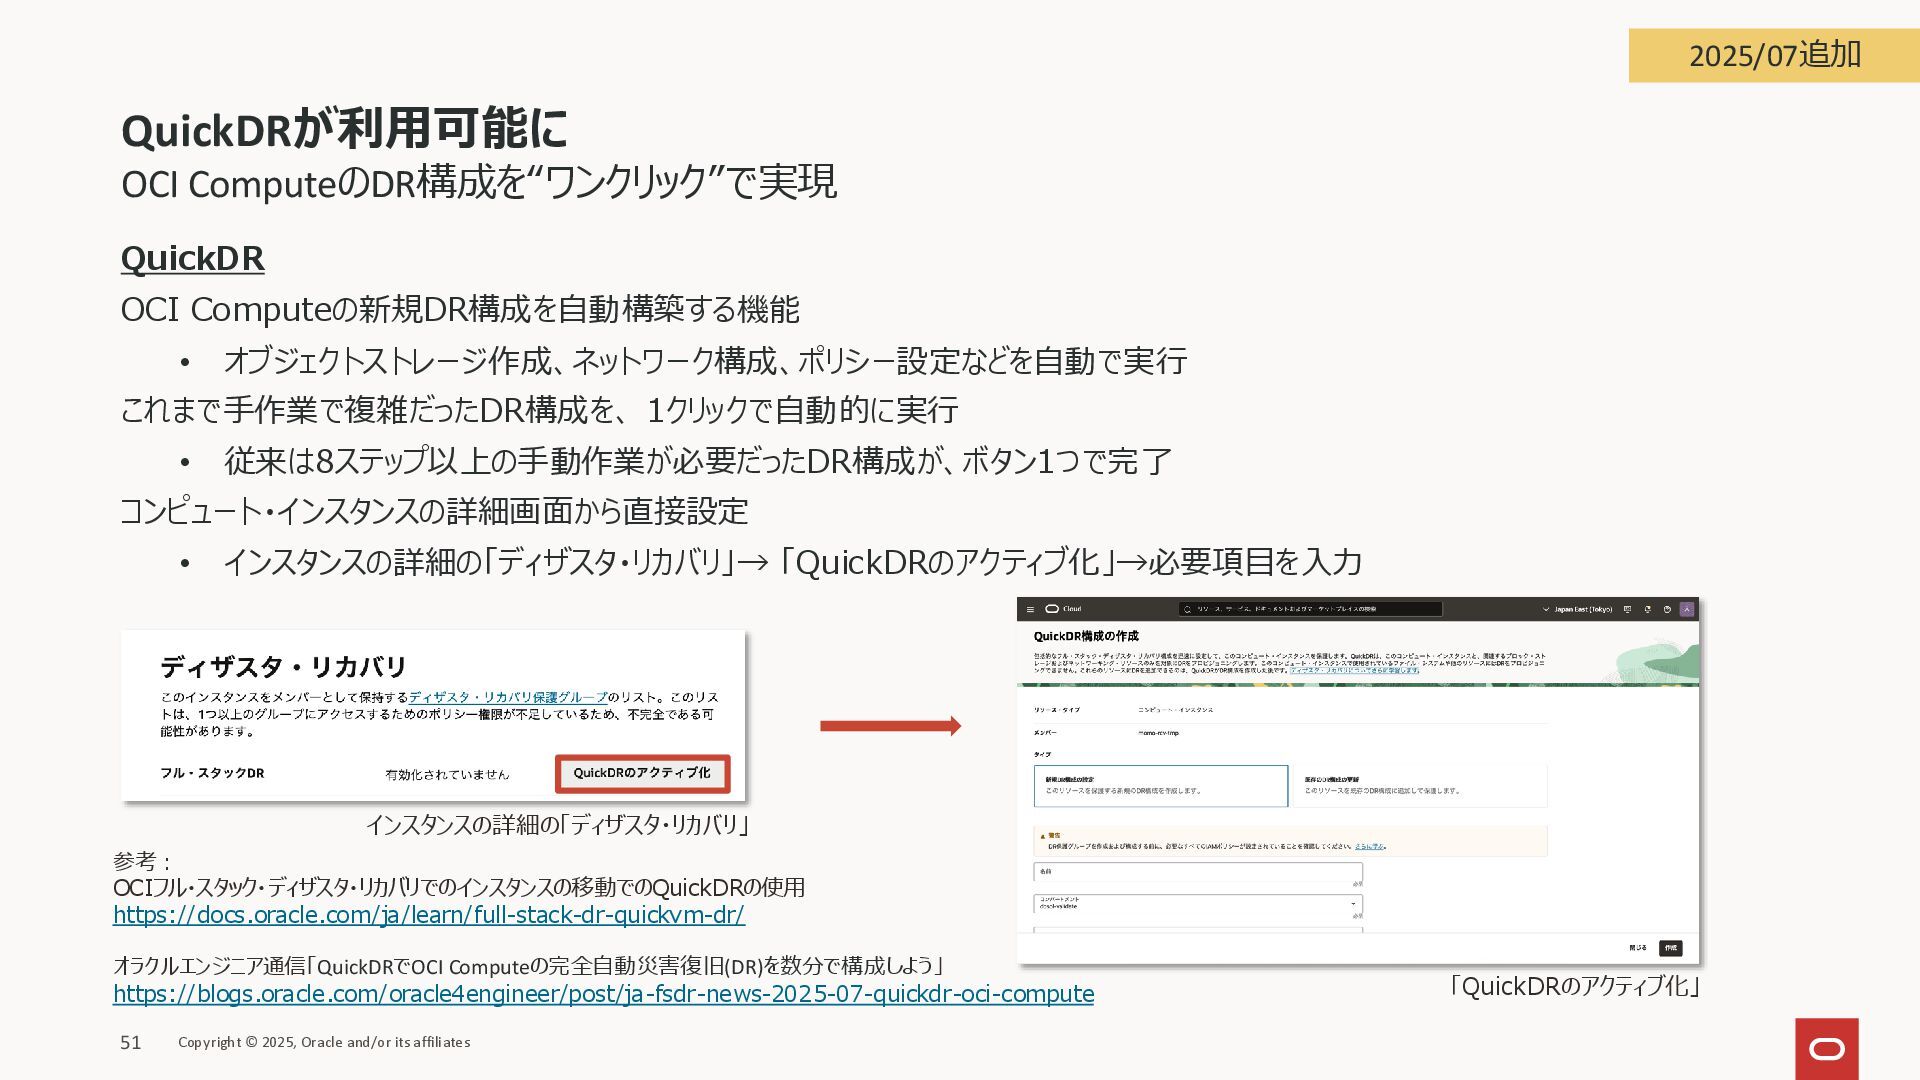The image size is (1920, 1080).
Task: Select the existing DR configuration type card
Action: tap(1420, 786)
